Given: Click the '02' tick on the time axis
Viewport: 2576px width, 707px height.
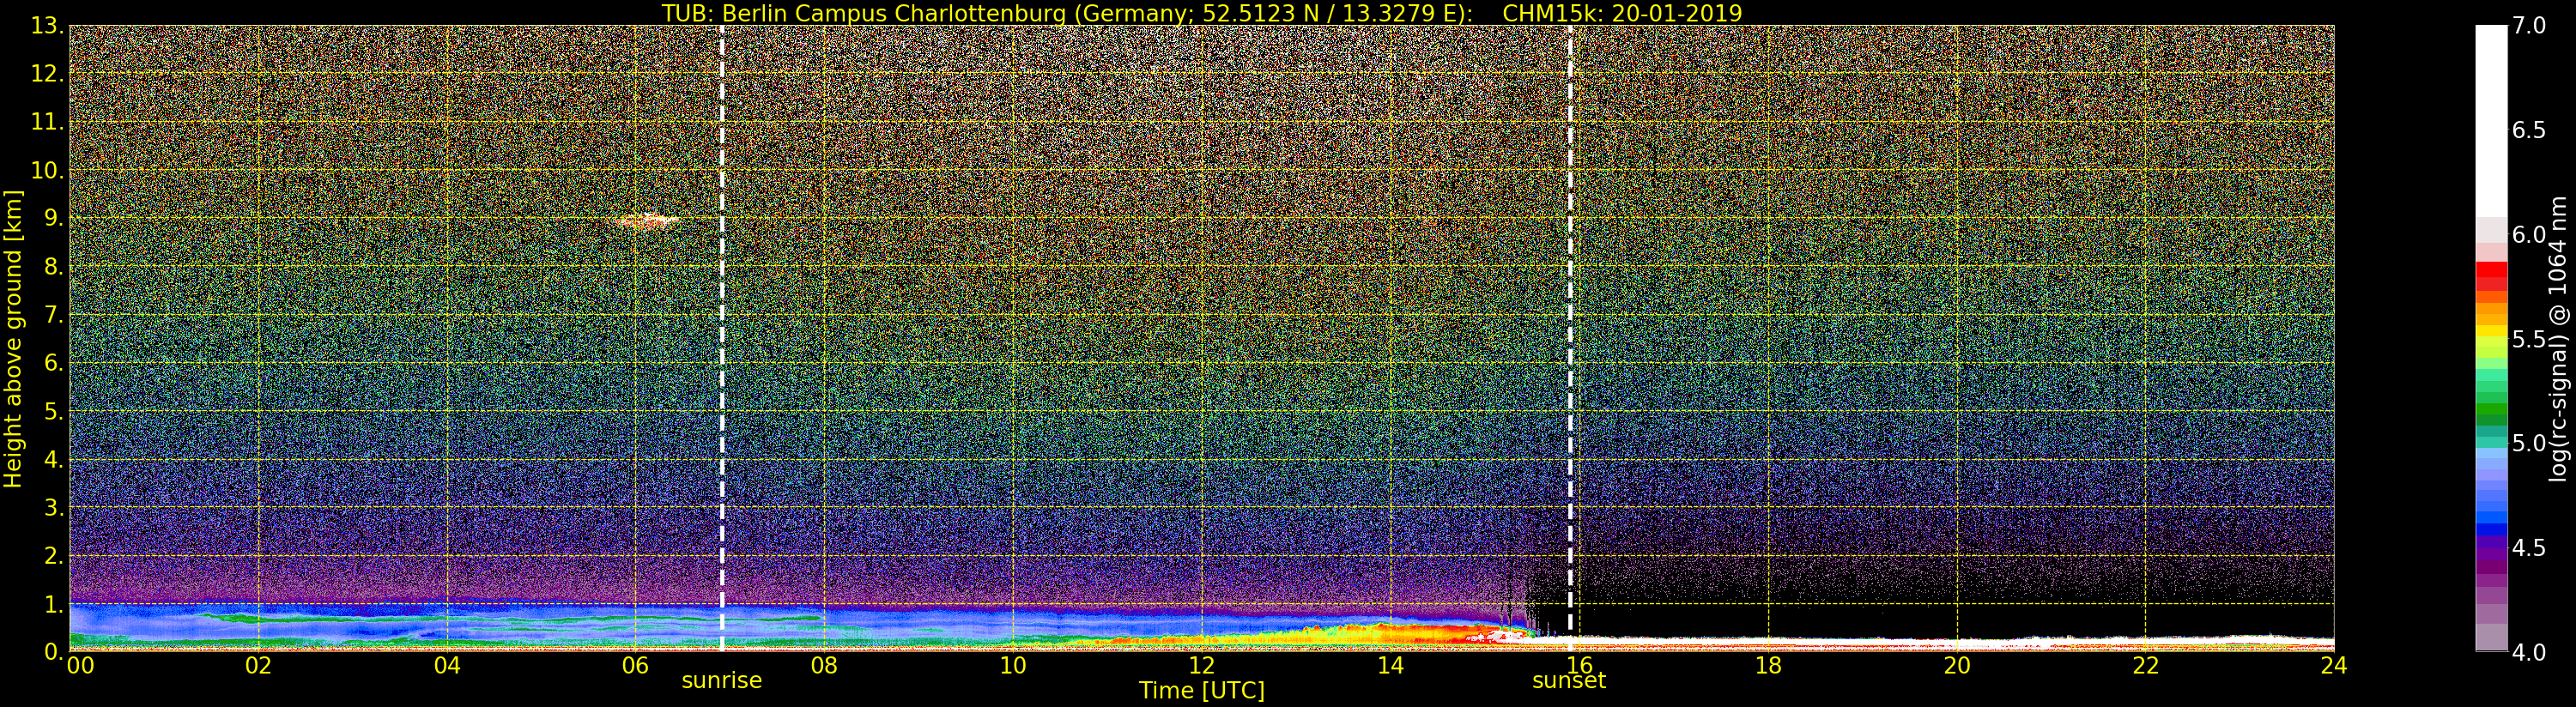Looking at the screenshot, I should click(259, 665).
